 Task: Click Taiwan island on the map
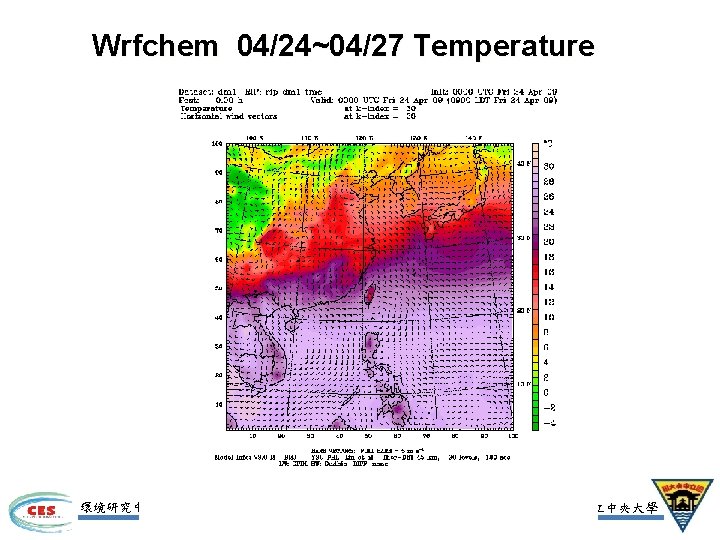[370, 294]
